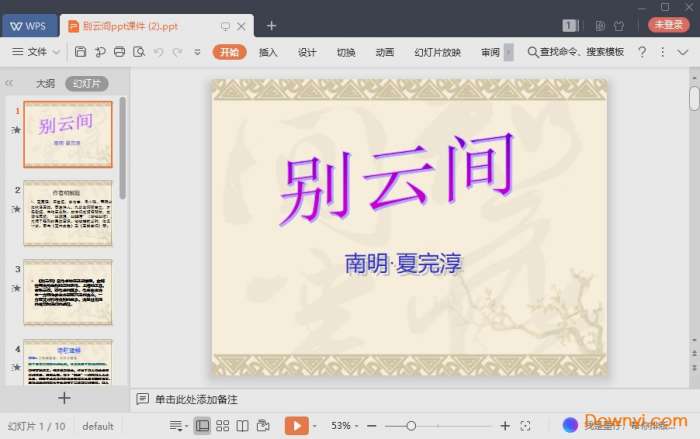This screenshot has width=700, height=439.
Task: Click the 查找命令、搜索模板 search box
Action: point(576,52)
